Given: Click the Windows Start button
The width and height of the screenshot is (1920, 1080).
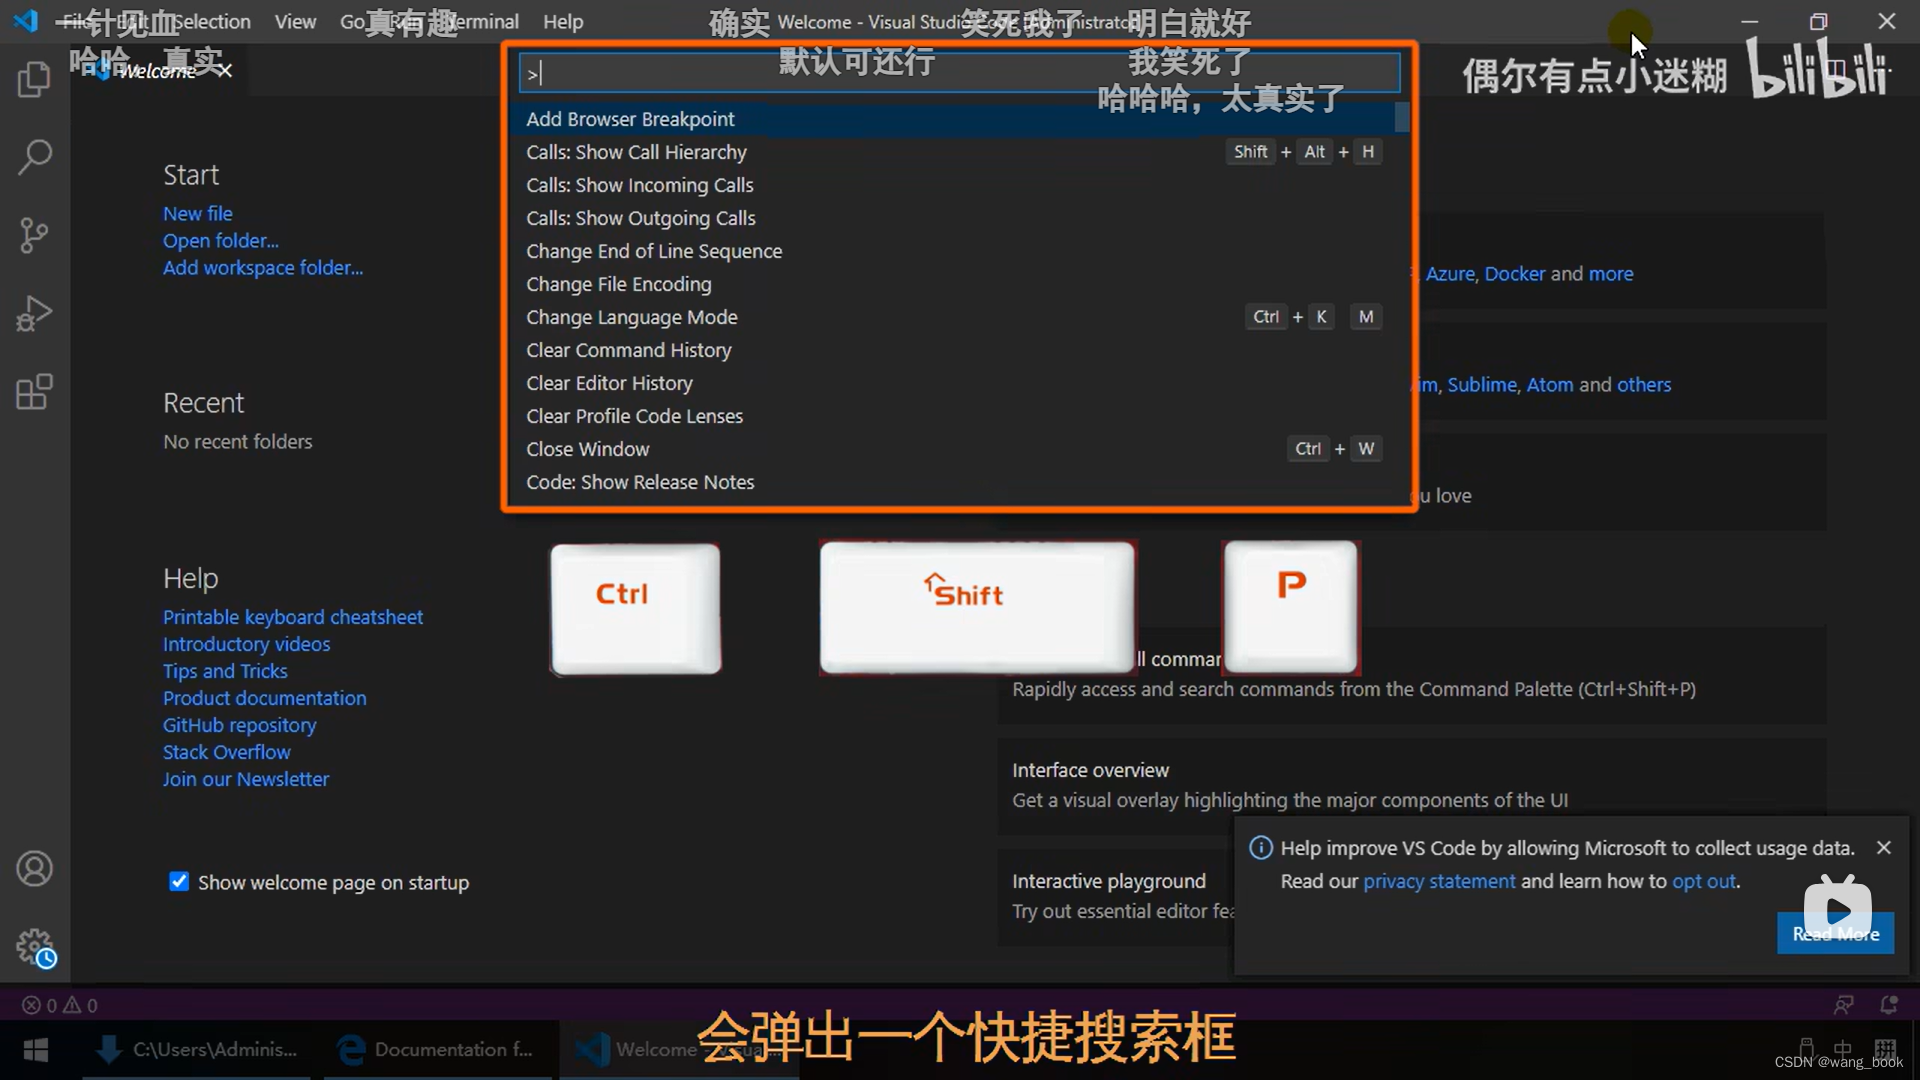Looking at the screenshot, I should (x=35, y=1049).
